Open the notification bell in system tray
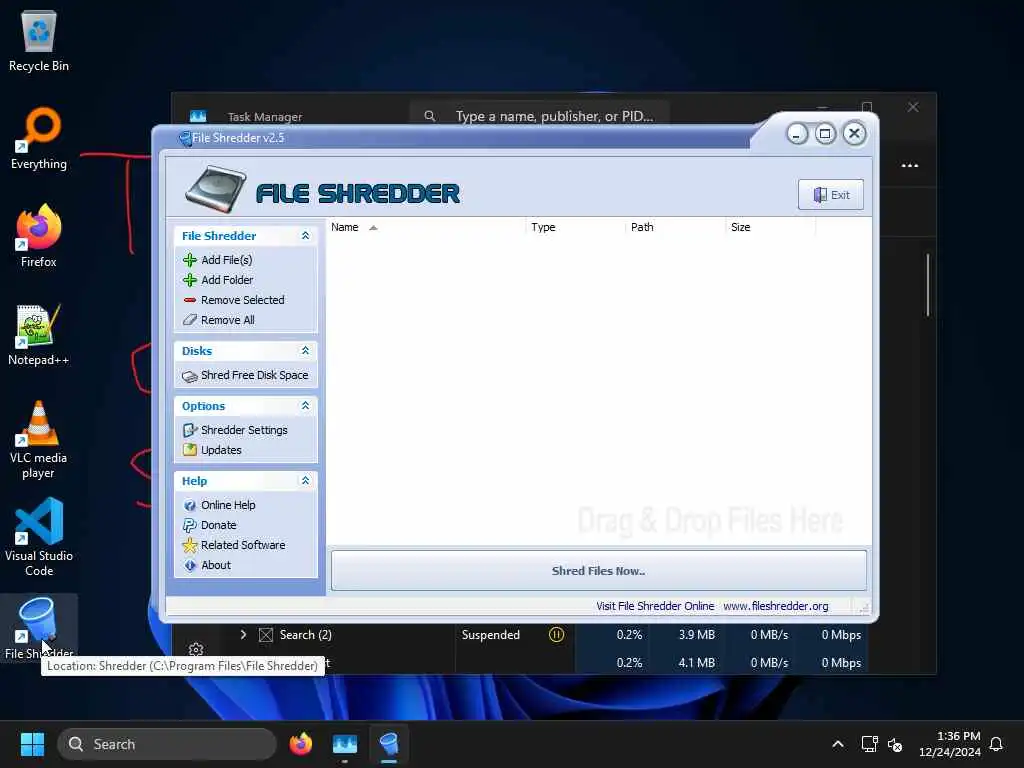Viewport: 1024px width, 768px height. point(996,744)
